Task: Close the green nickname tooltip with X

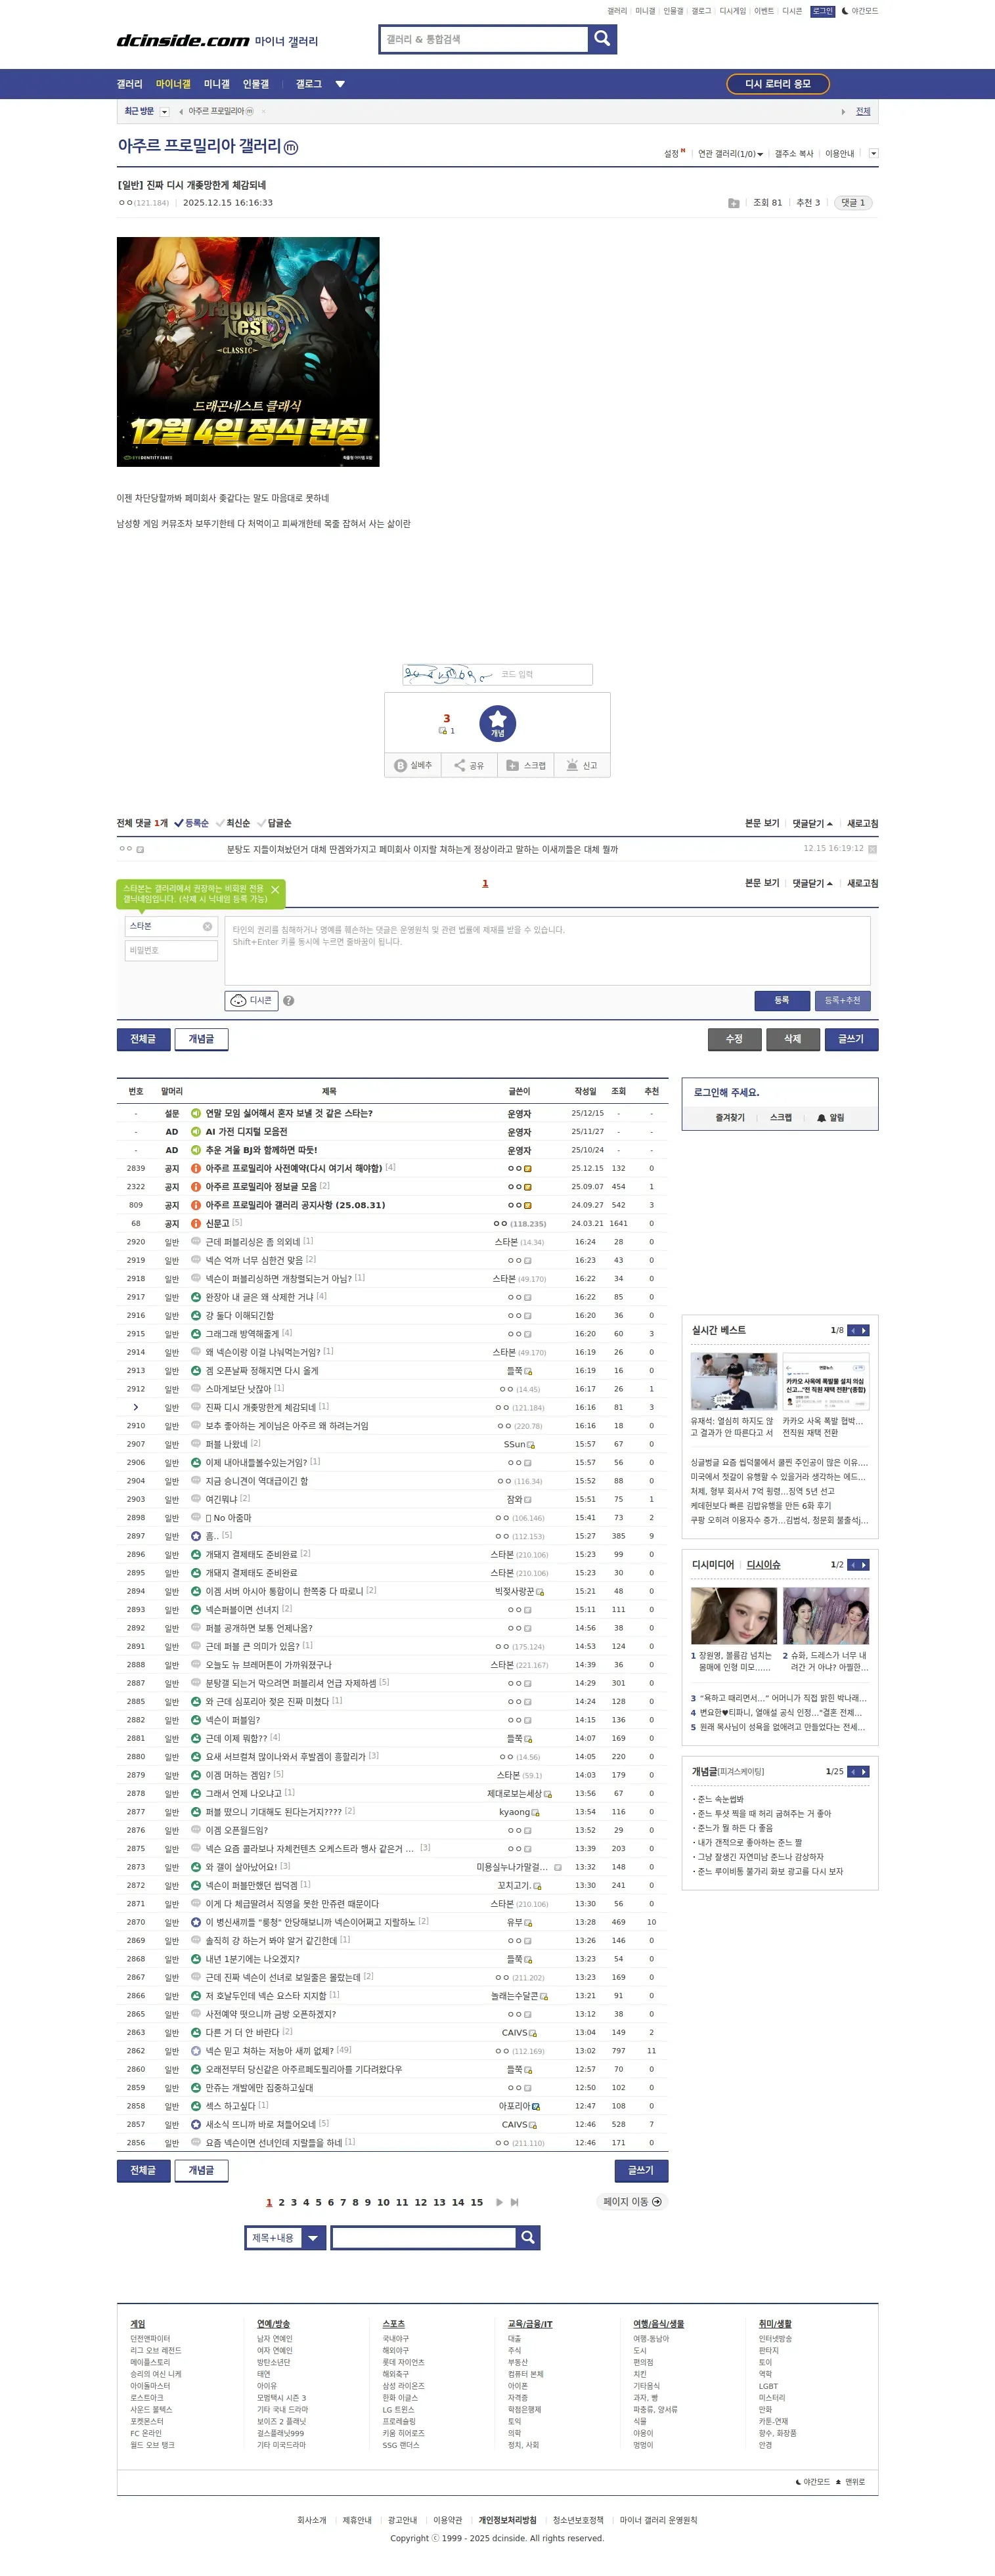Action: click(275, 889)
